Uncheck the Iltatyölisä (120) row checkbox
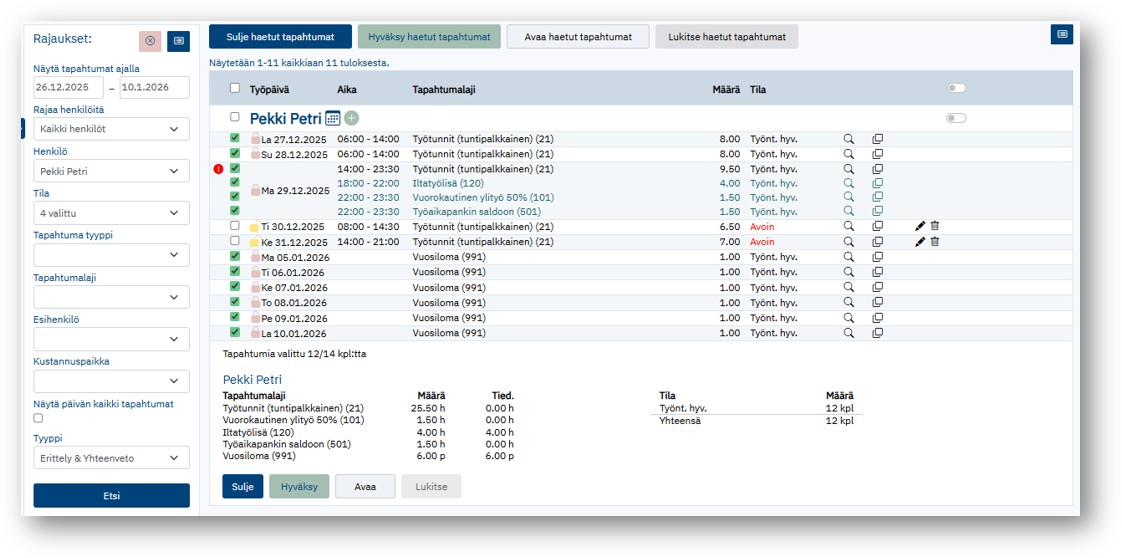Viewport: 1122px width, 558px height. point(235,182)
